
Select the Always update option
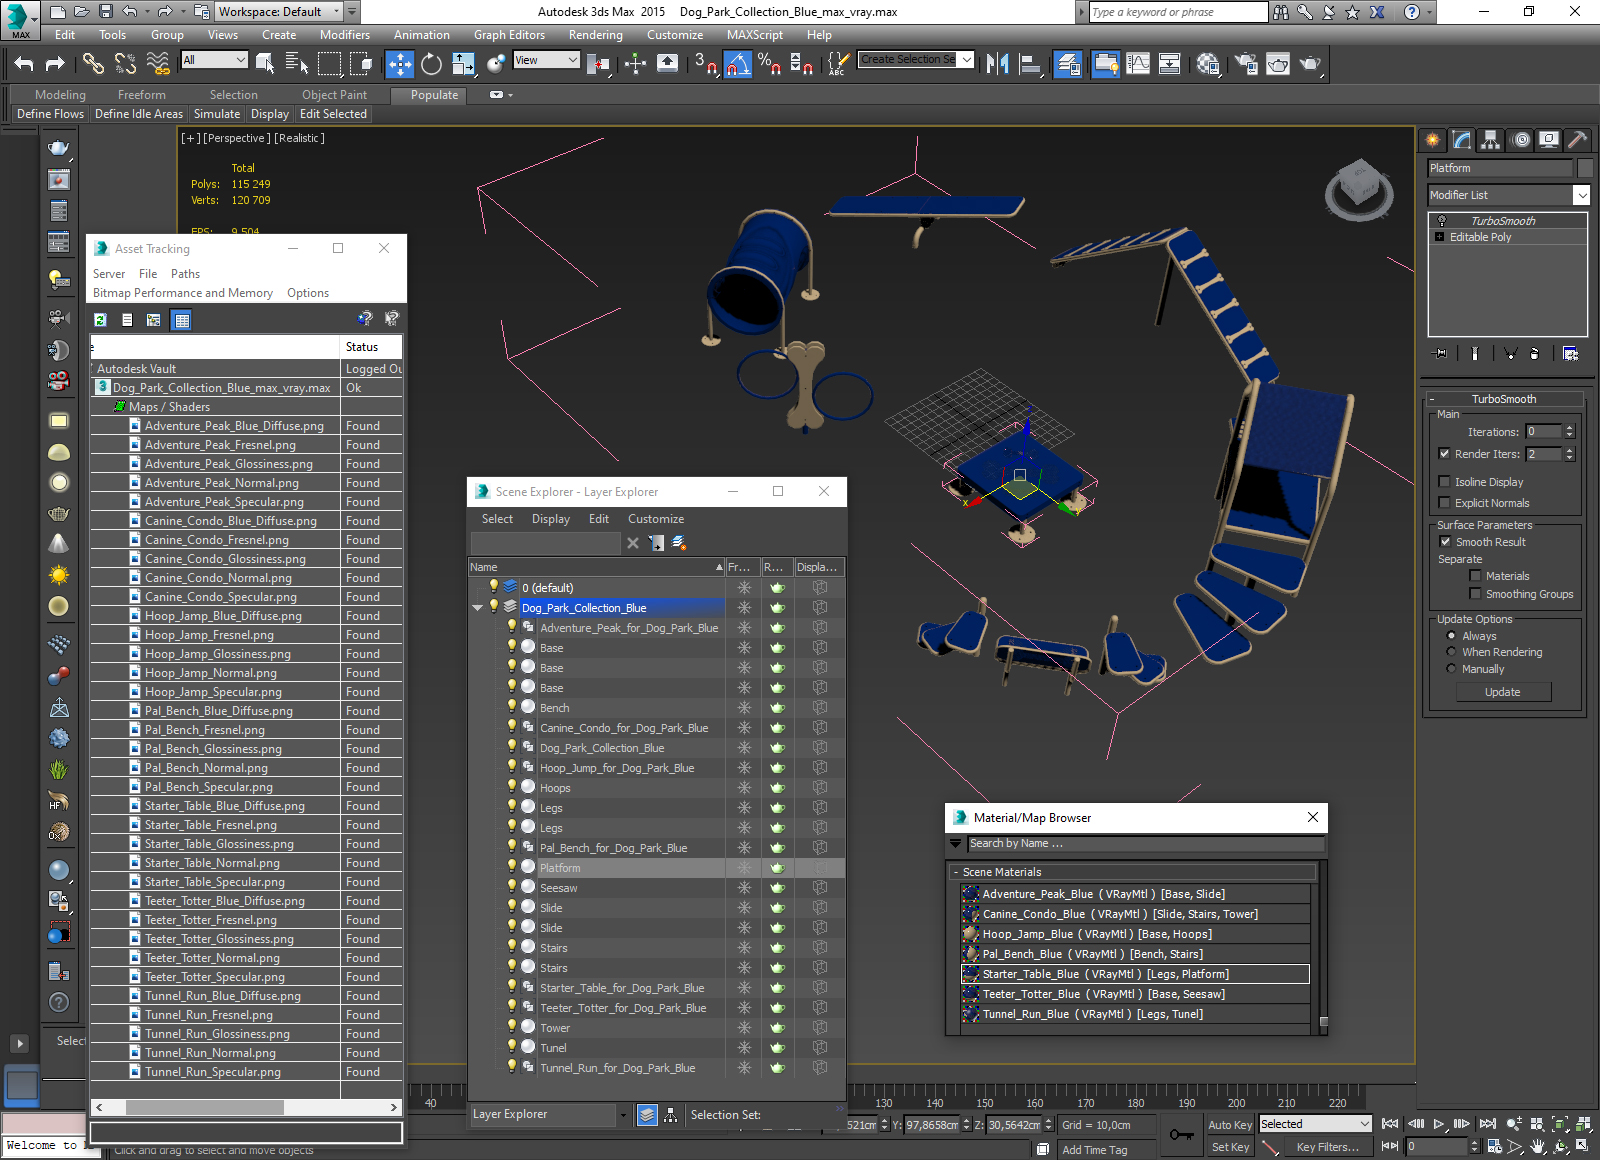coord(1451,635)
